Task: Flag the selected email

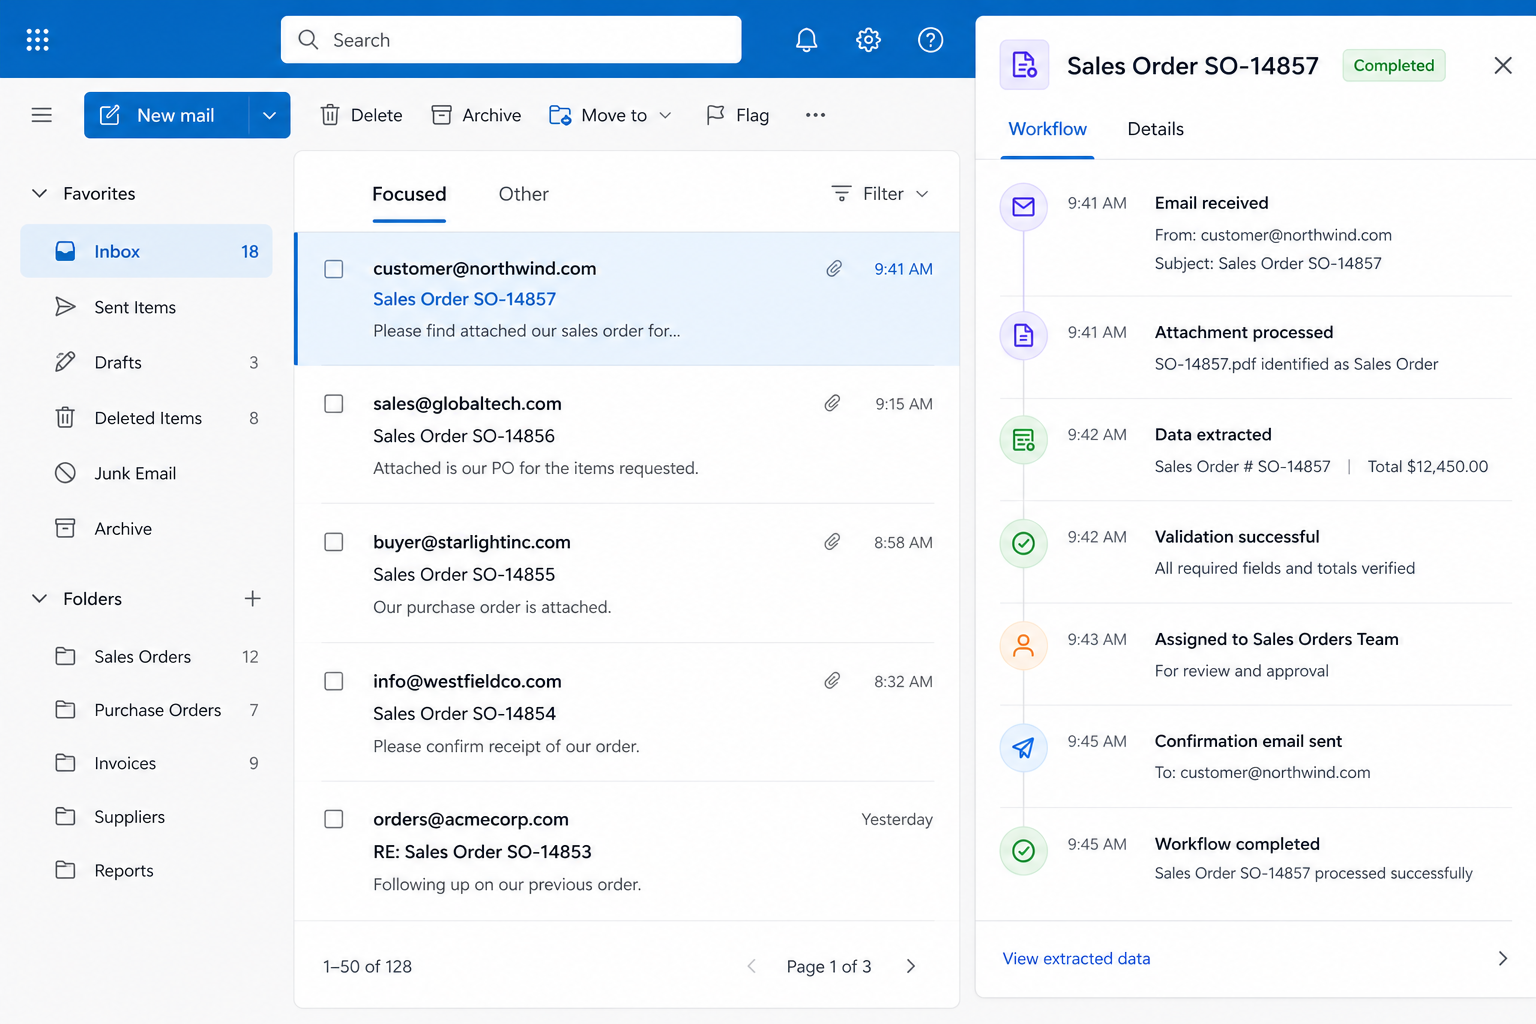Action: coord(737,115)
